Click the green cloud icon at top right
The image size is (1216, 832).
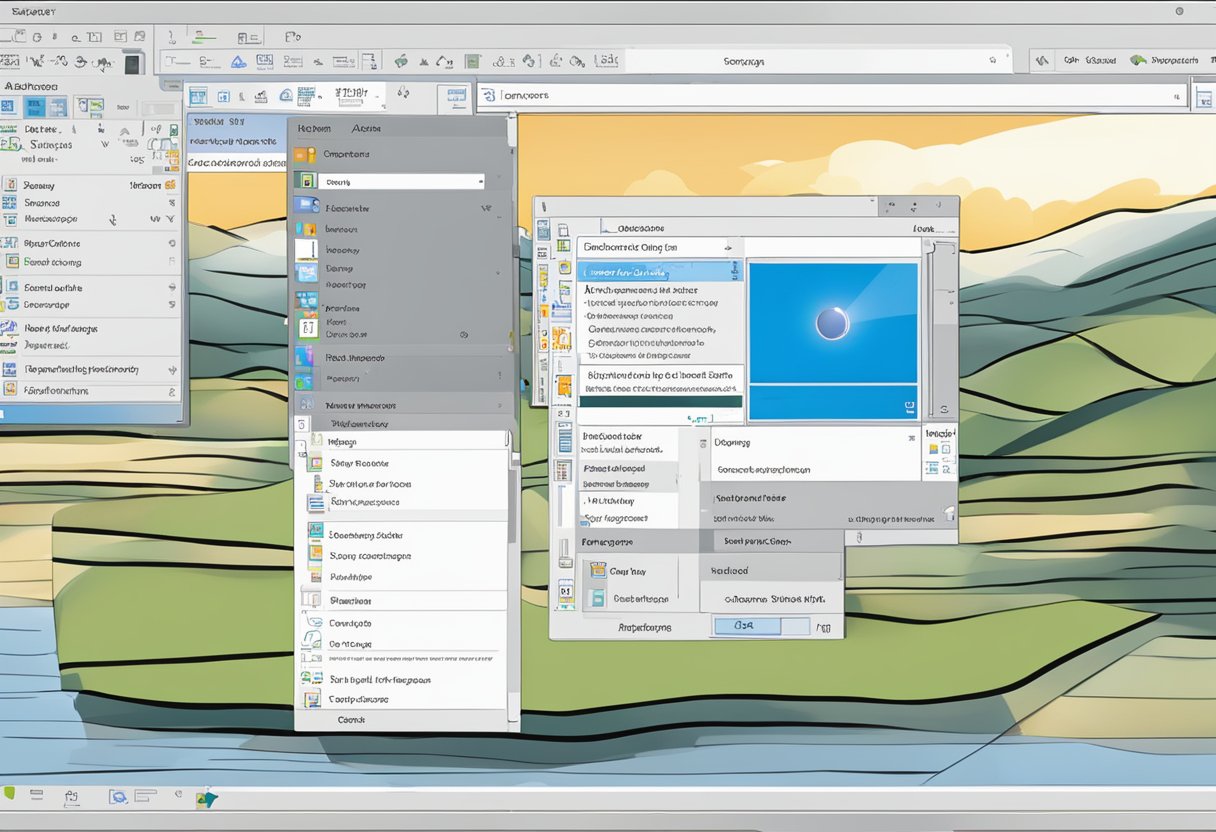click(1137, 60)
